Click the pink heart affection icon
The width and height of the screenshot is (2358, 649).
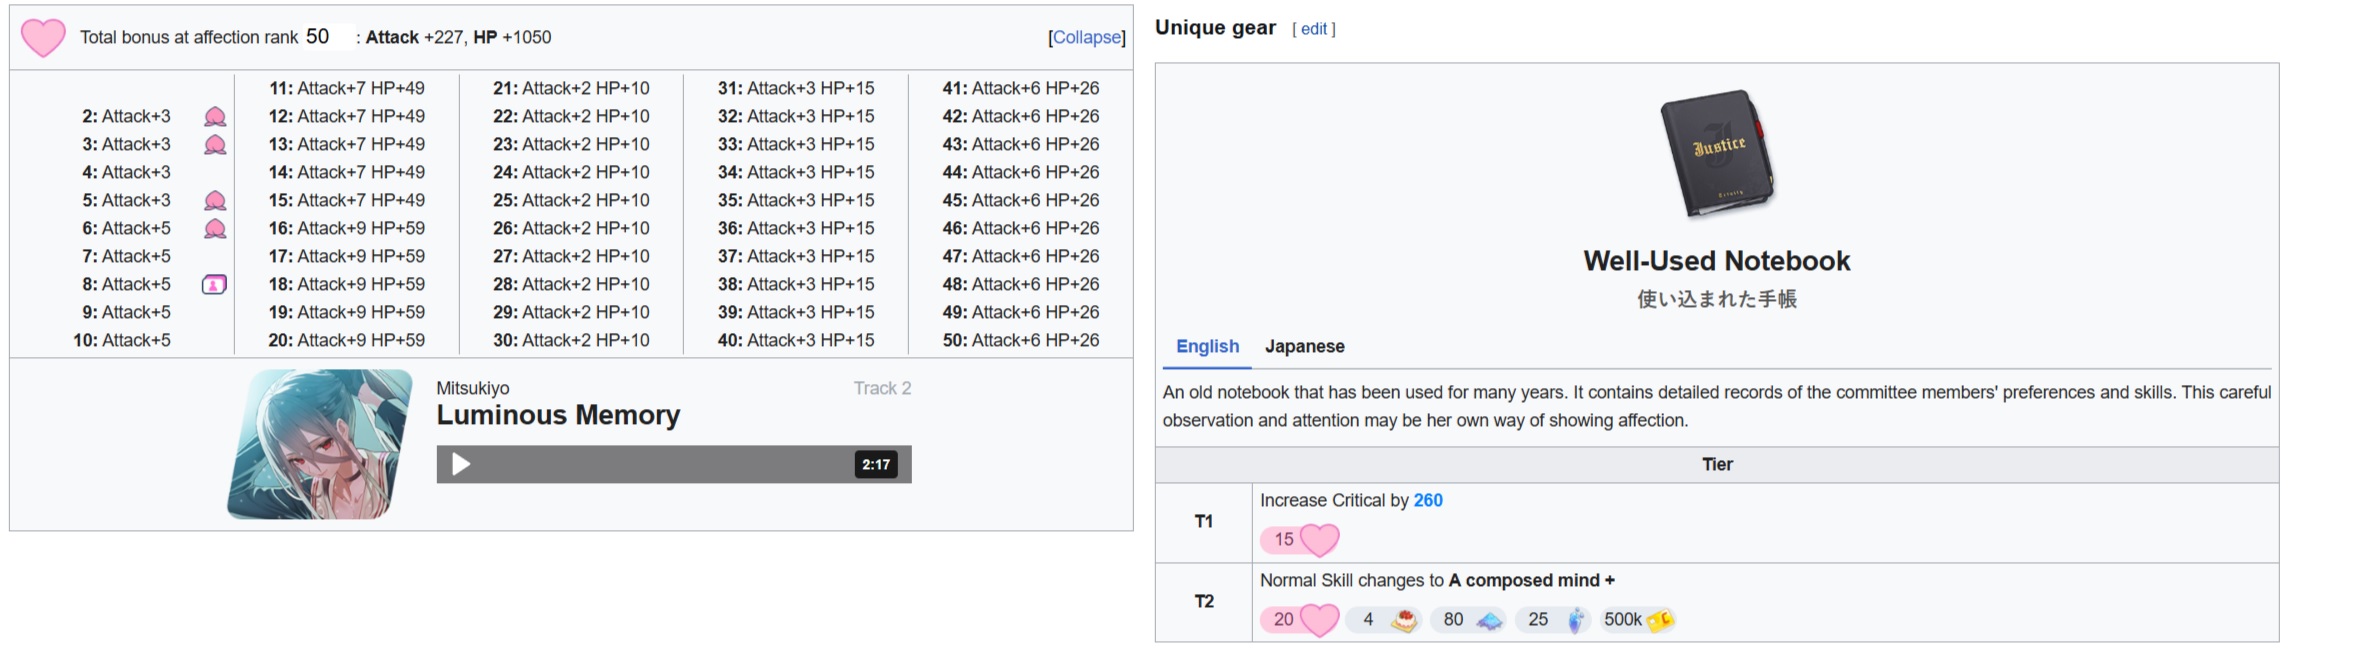coord(43,38)
